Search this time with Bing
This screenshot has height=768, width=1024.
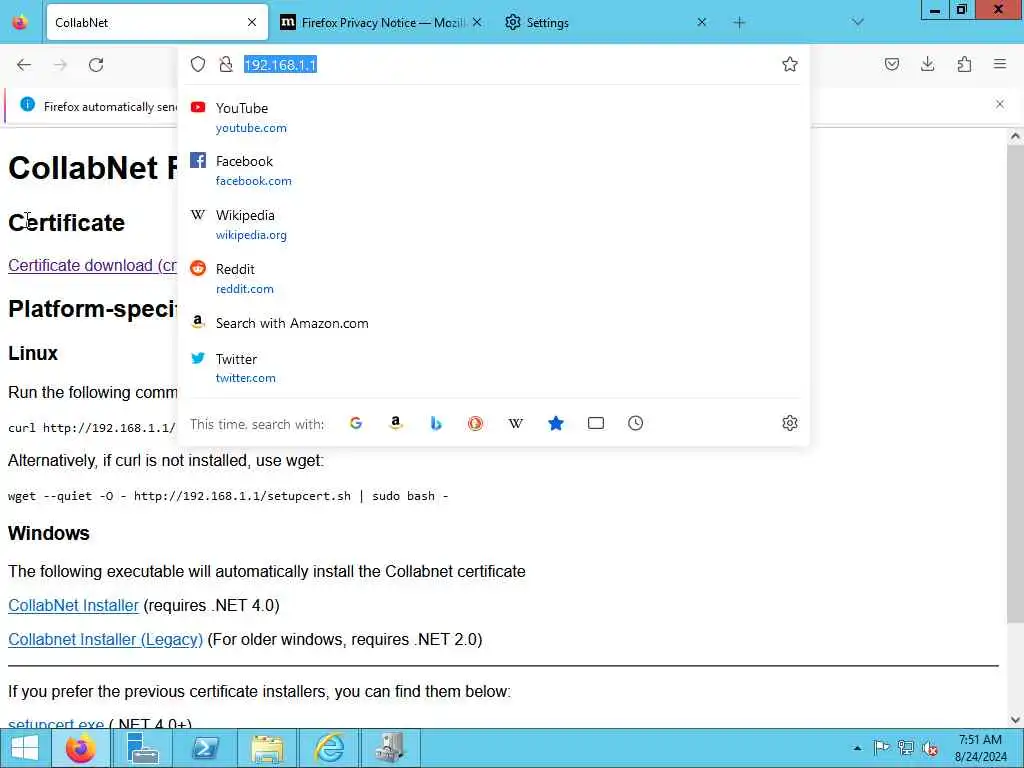click(436, 423)
